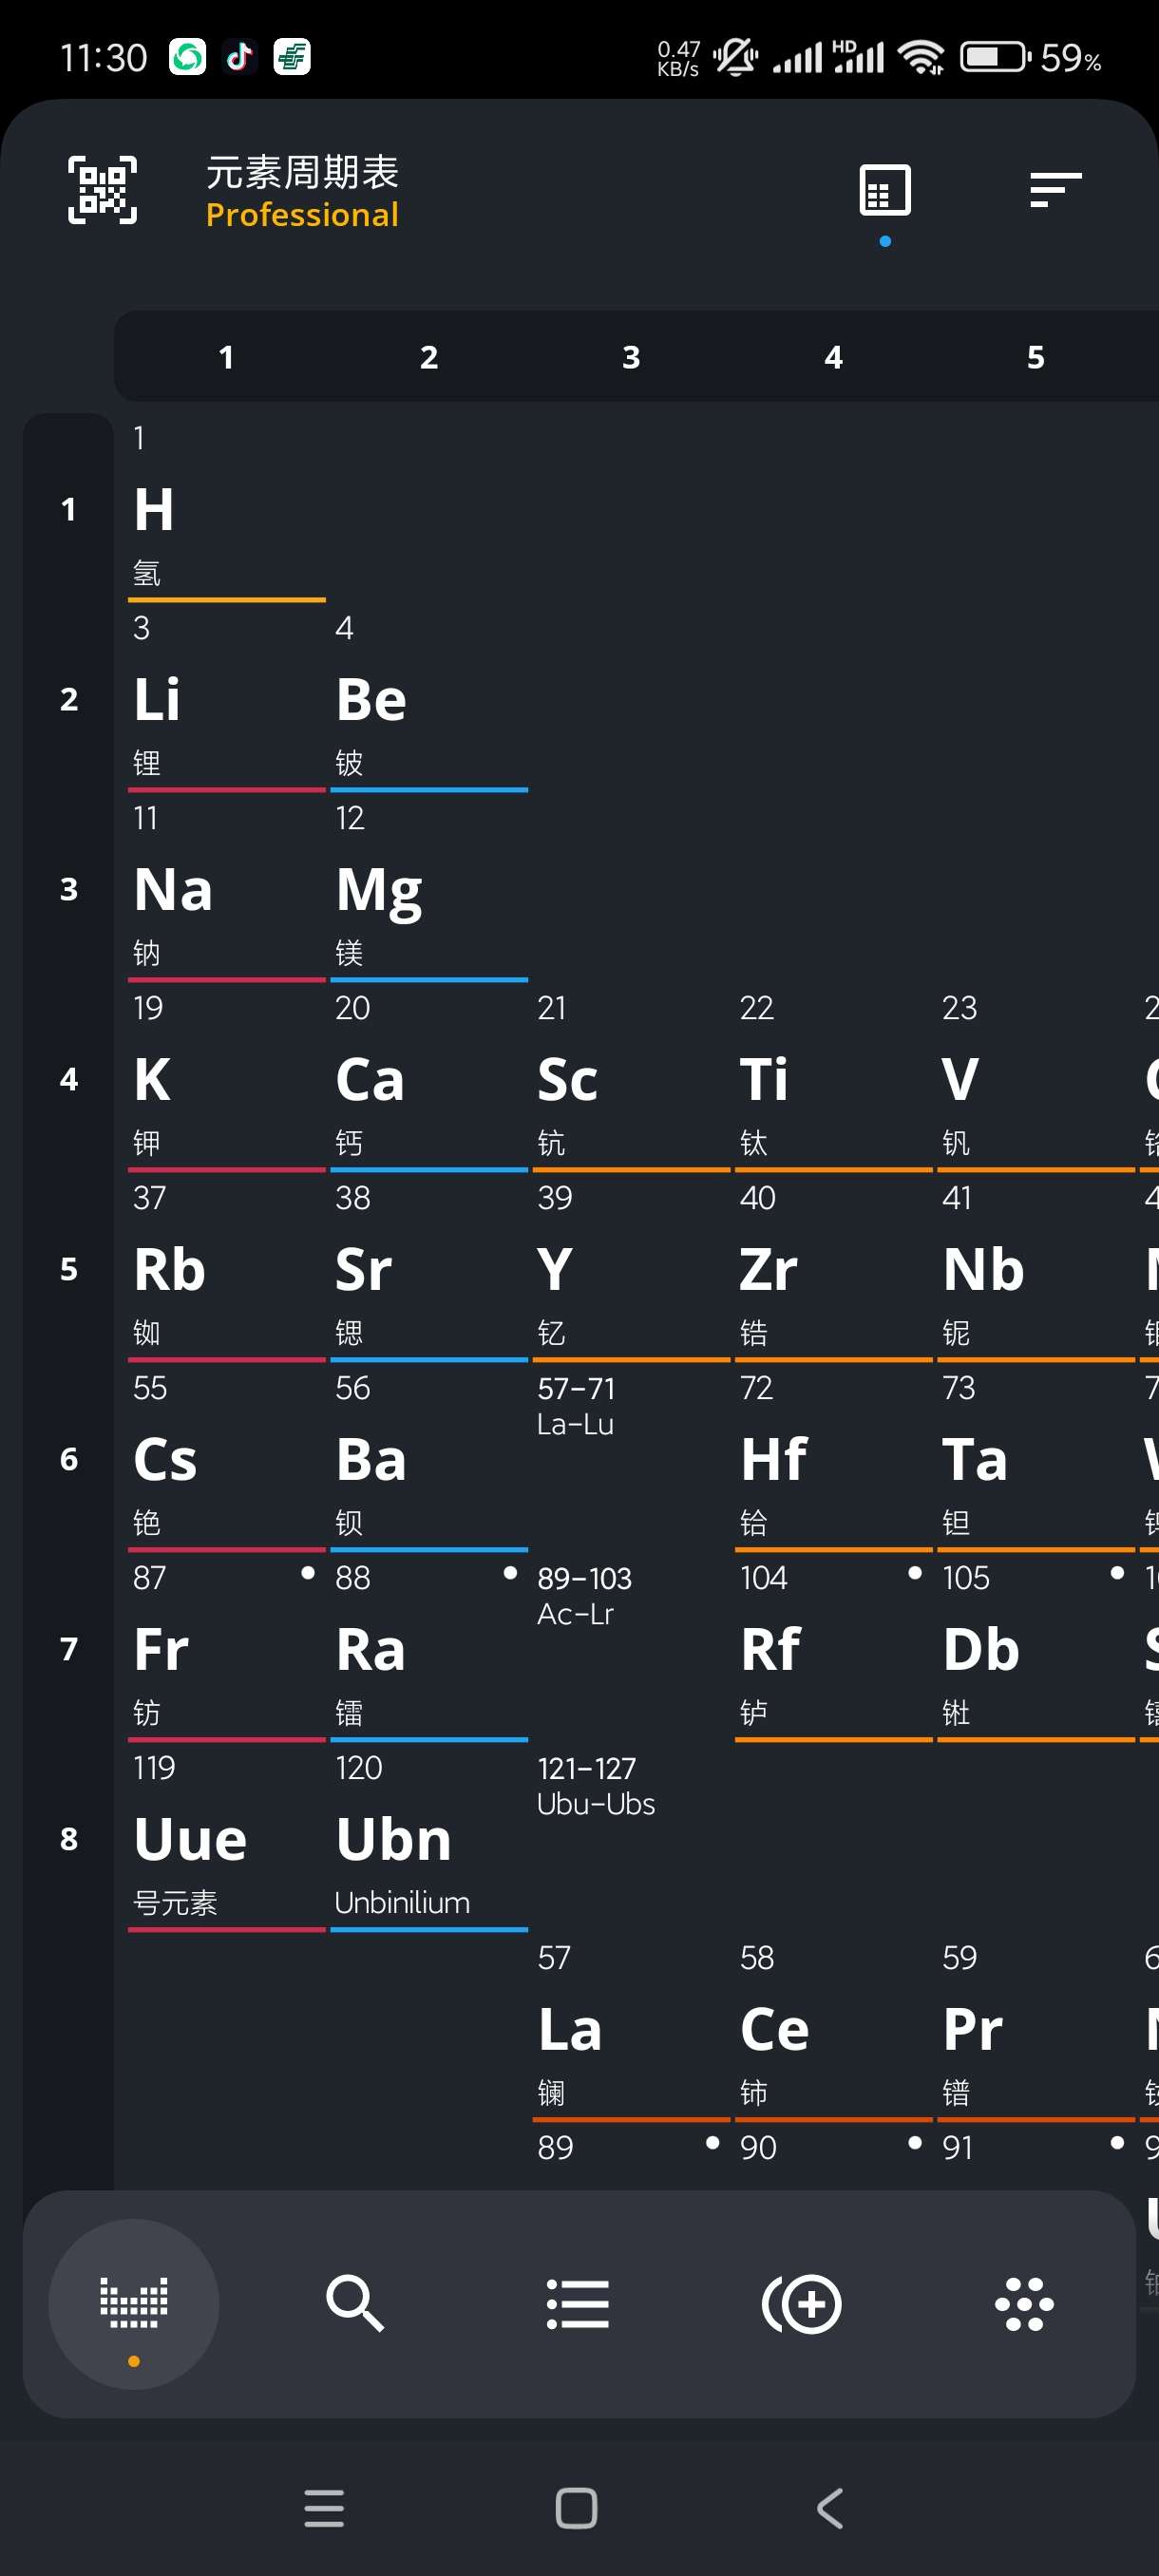This screenshot has width=1159, height=2576.
Task: Open the search magnifier icon
Action: pyautogui.click(x=355, y=2303)
